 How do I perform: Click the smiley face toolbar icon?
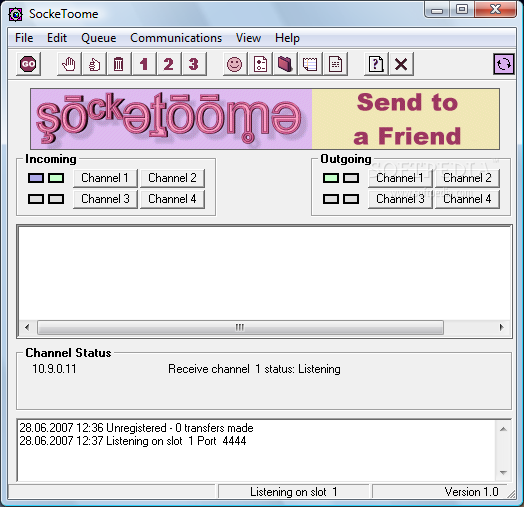235,64
